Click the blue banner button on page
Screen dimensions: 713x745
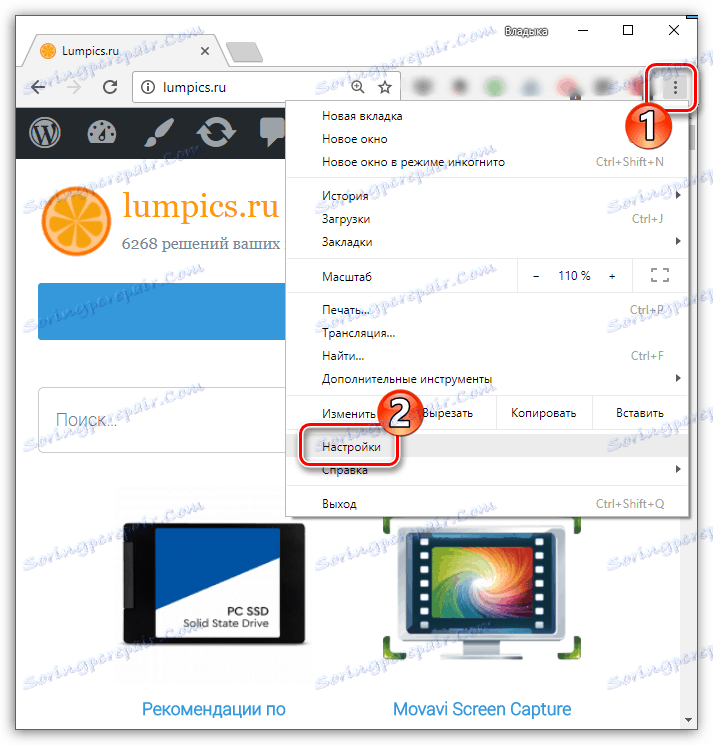[x=162, y=311]
